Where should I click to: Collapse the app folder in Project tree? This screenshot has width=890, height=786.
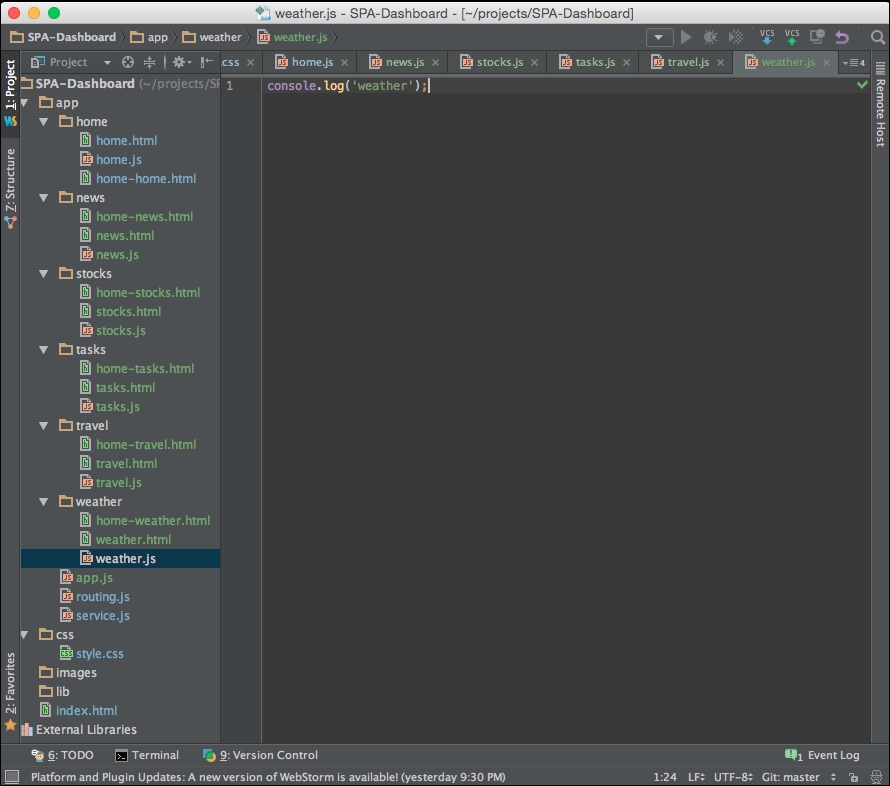click(23, 102)
